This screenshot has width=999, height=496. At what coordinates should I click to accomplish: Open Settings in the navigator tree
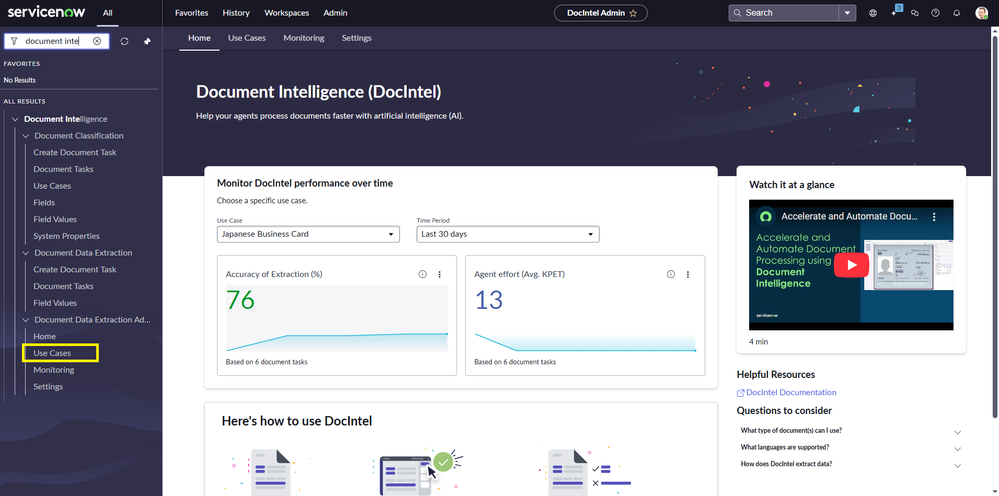click(48, 386)
